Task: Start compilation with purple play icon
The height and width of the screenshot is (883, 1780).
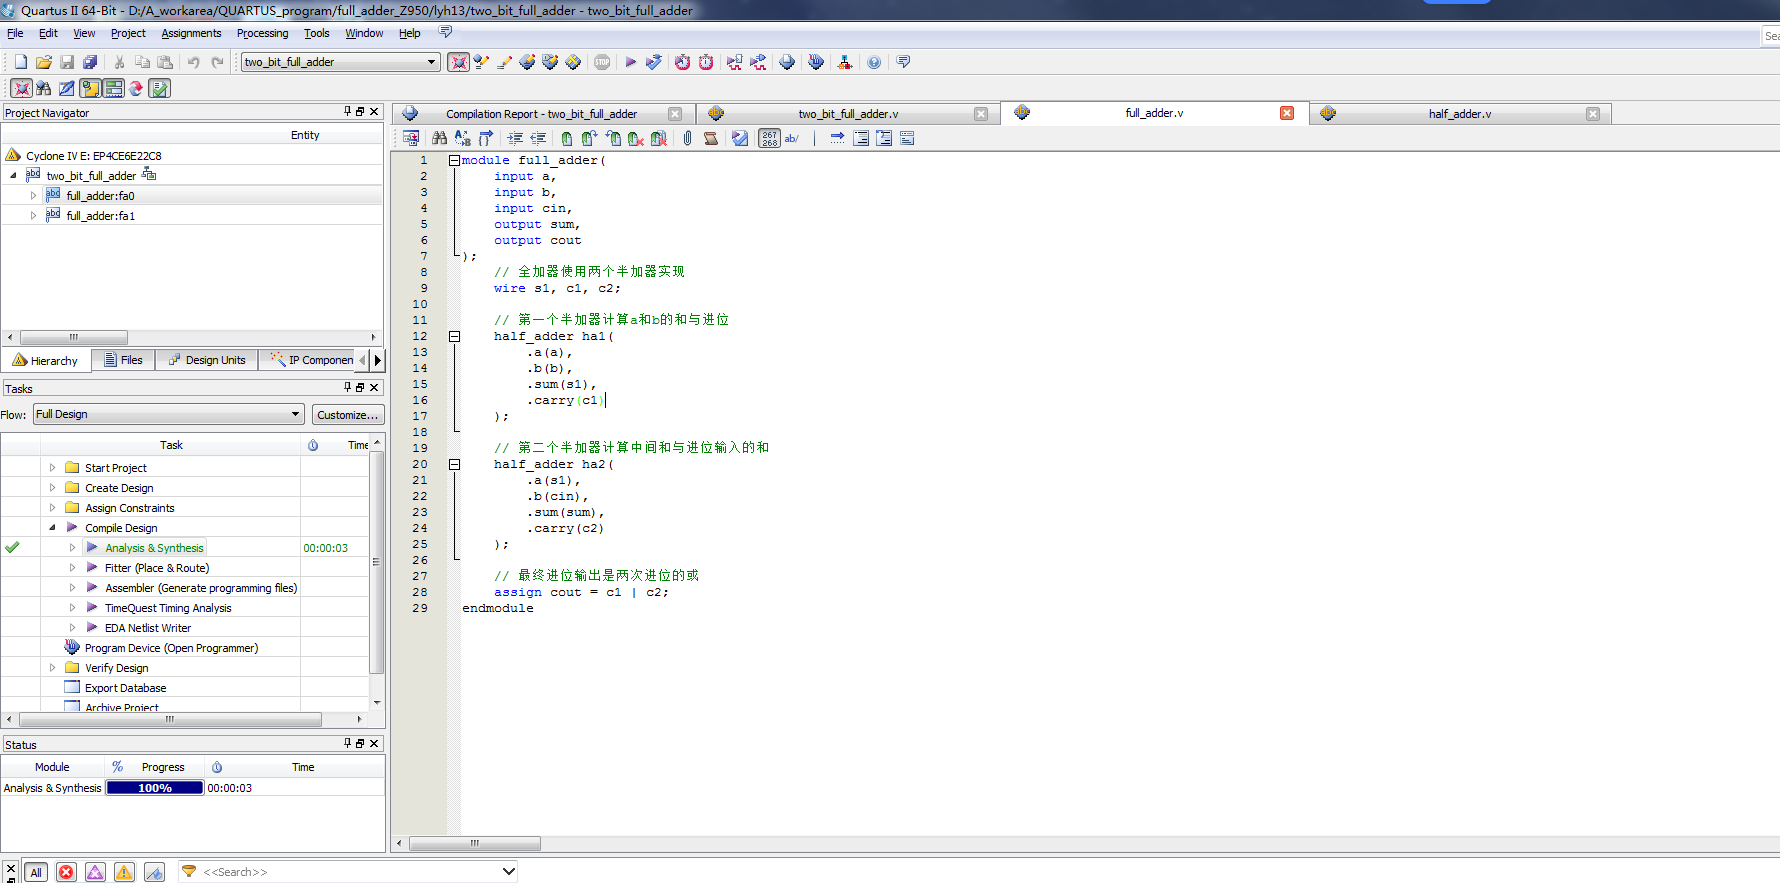Action: point(631,62)
